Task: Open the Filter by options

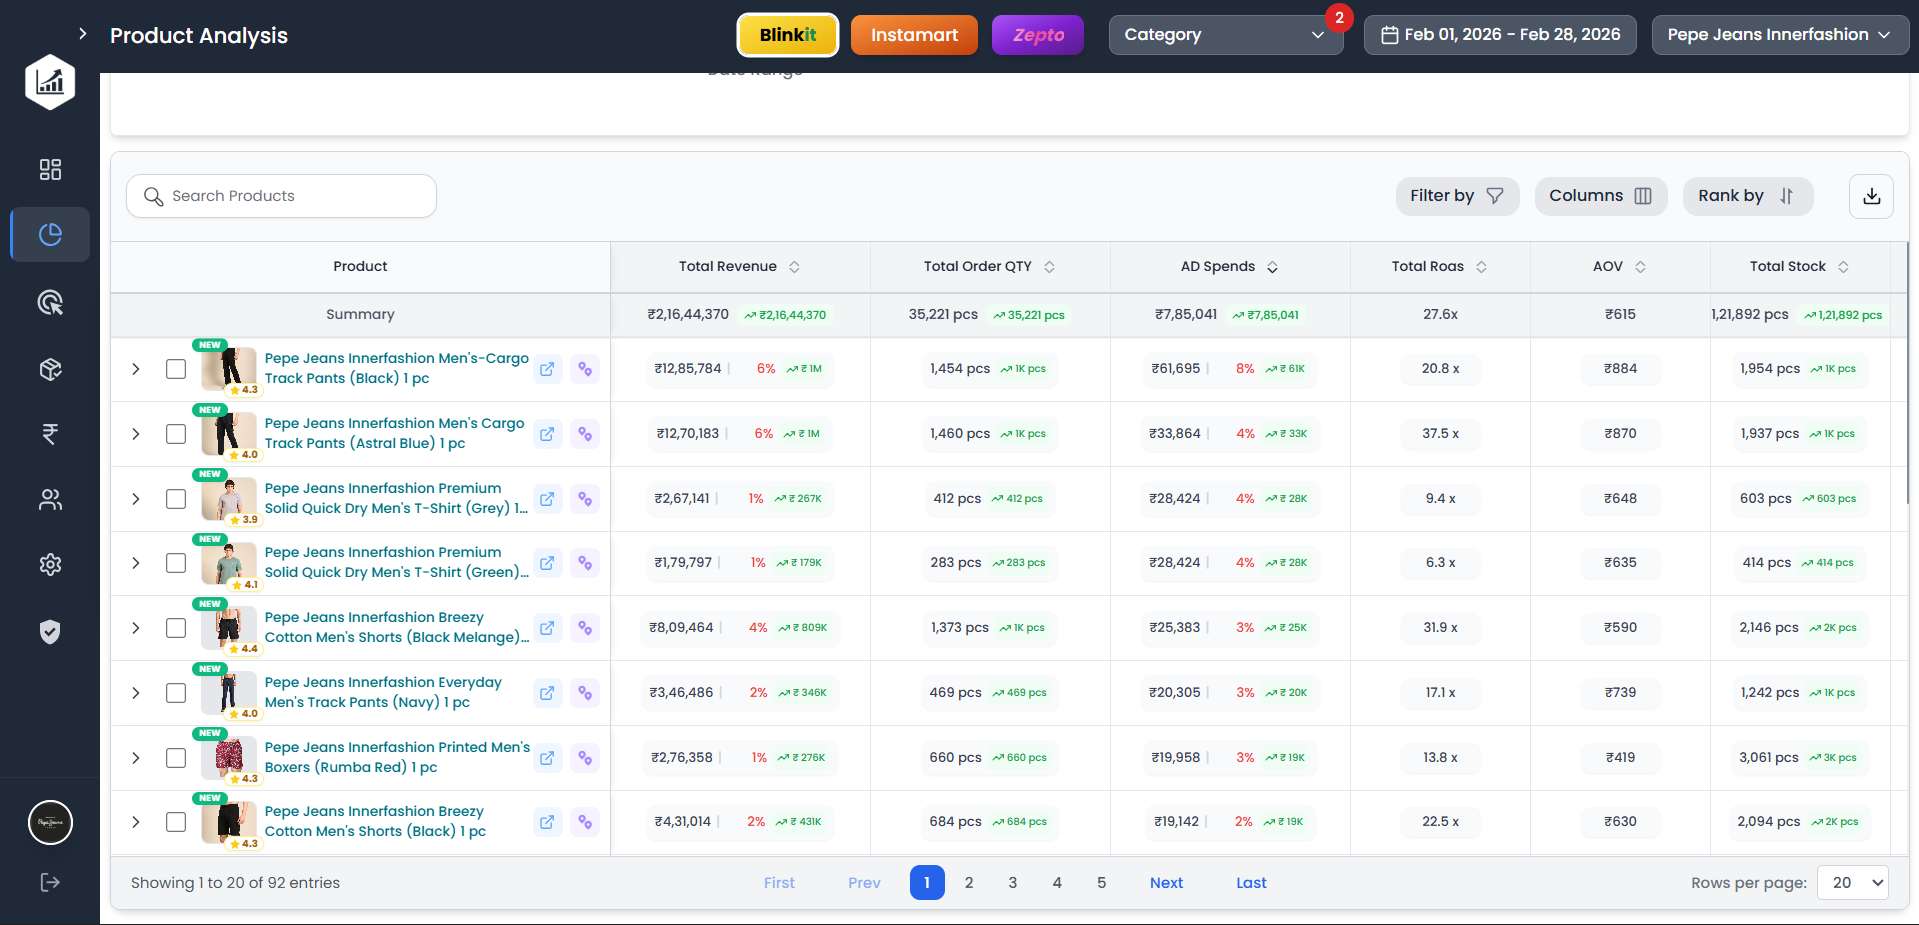Action: pyautogui.click(x=1457, y=196)
